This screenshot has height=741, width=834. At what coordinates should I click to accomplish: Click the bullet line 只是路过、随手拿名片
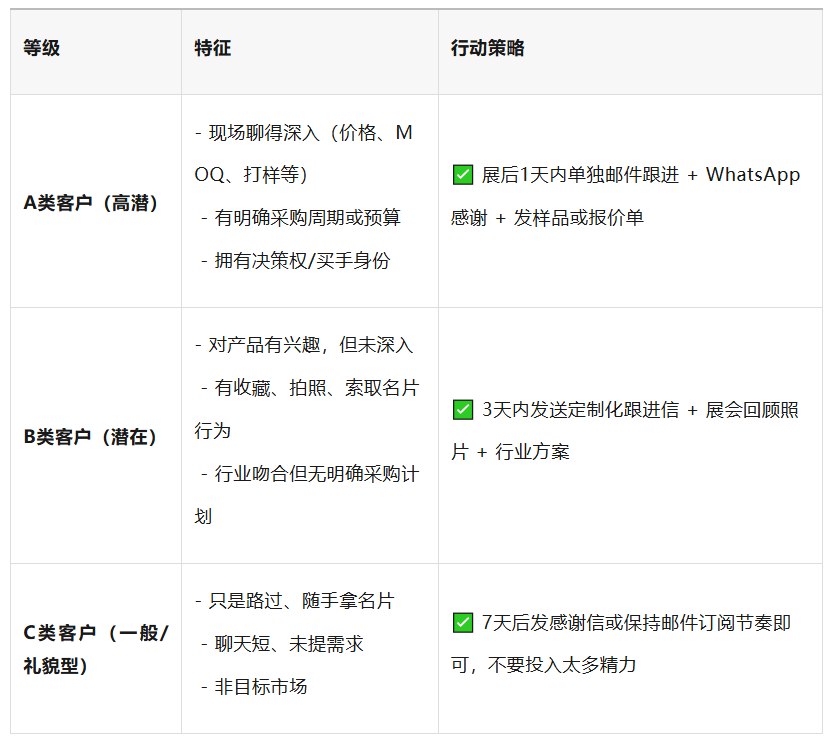click(x=293, y=601)
